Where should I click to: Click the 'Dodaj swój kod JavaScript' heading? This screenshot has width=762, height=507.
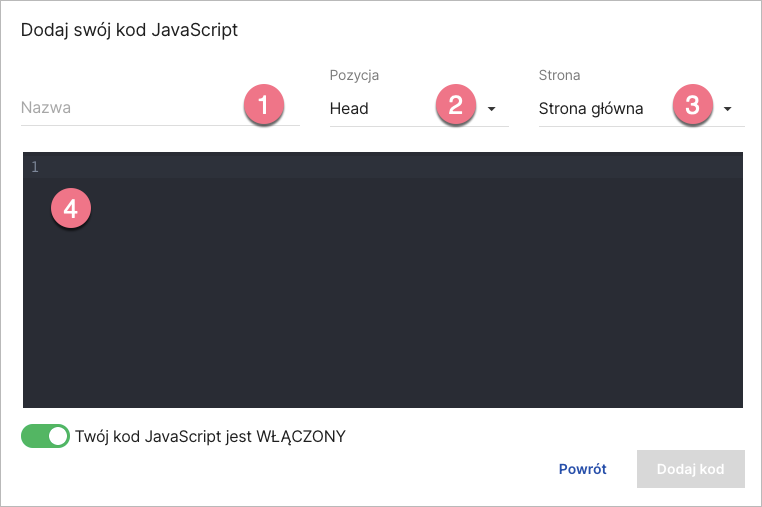point(129,30)
